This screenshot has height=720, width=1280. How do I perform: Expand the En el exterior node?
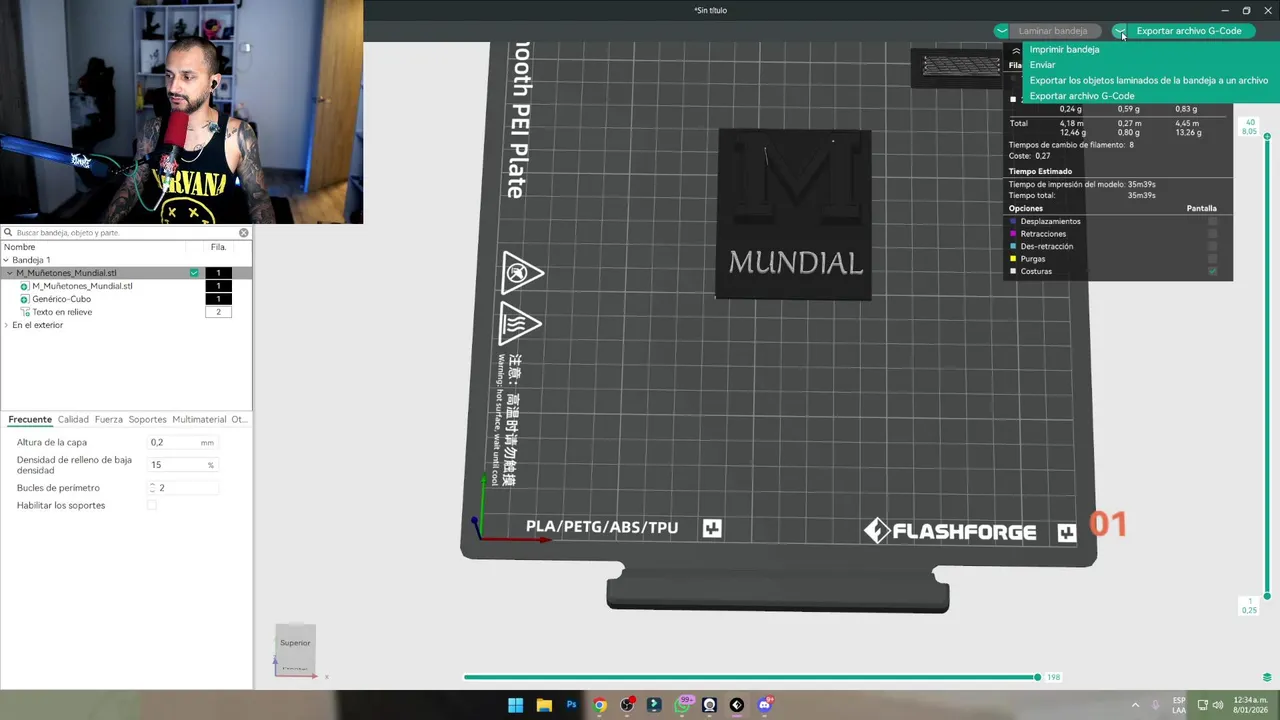click(6, 325)
